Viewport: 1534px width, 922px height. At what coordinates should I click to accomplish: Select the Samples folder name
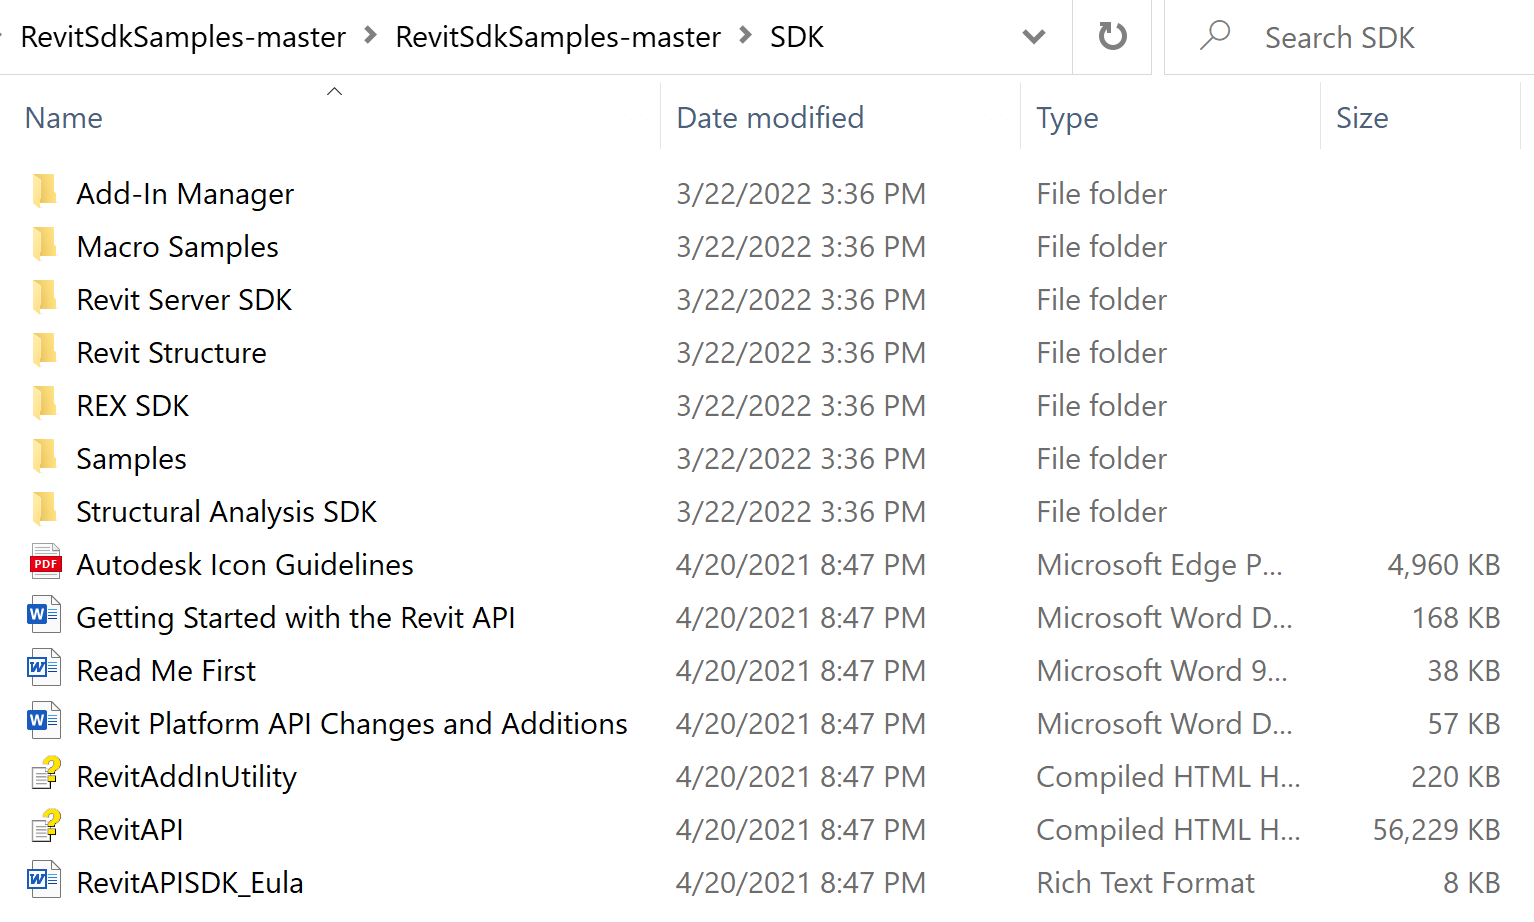point(131,458)
